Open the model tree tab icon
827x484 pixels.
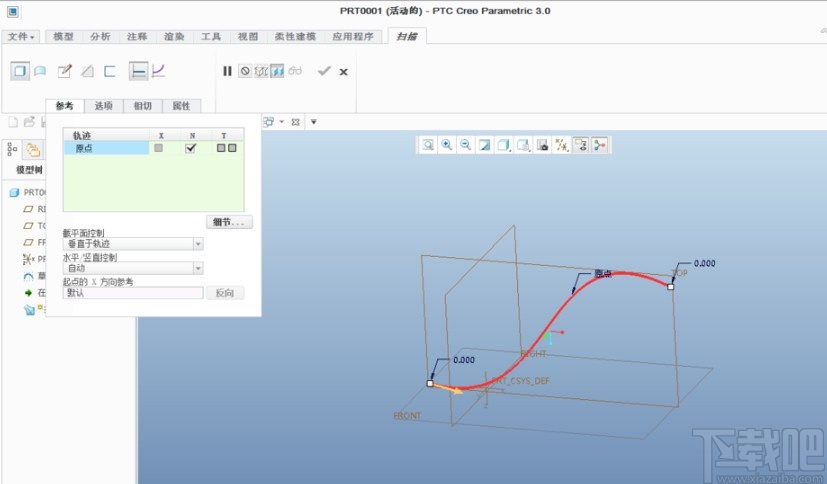(12, 150)
